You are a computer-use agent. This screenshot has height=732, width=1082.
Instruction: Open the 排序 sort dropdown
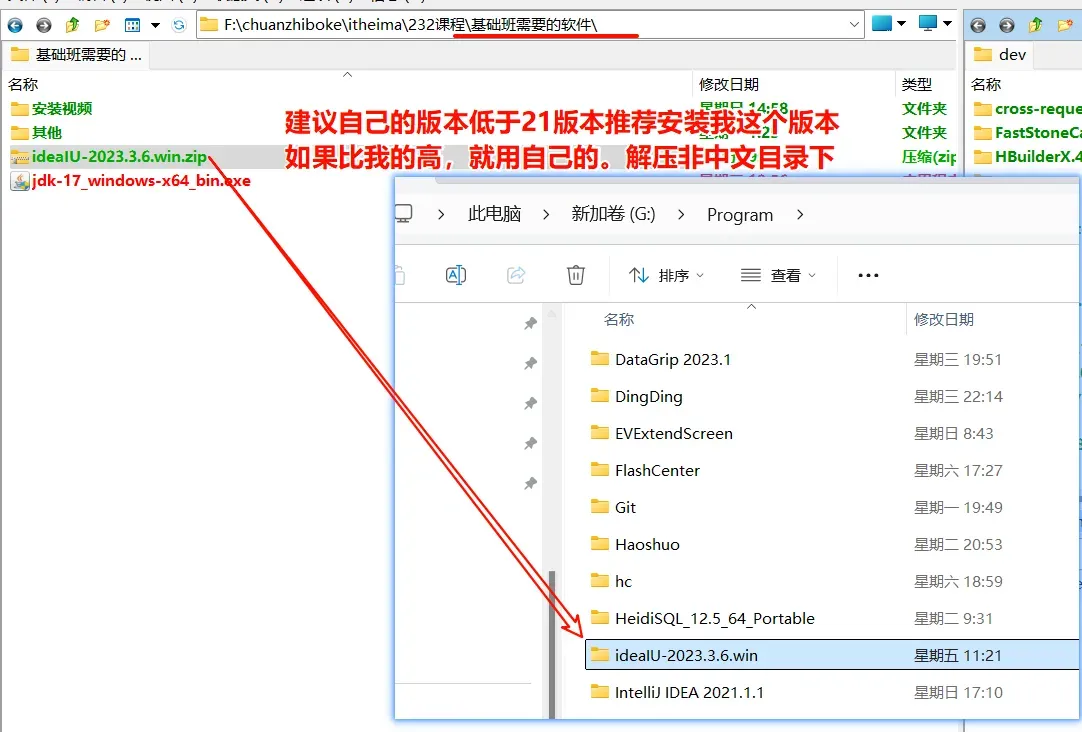point(666,275)
